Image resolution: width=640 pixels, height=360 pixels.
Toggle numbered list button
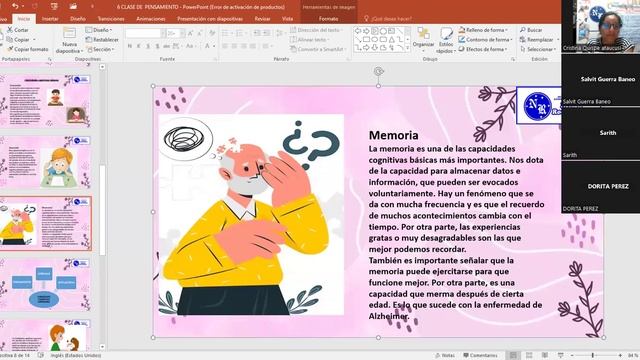click(240, 33)
